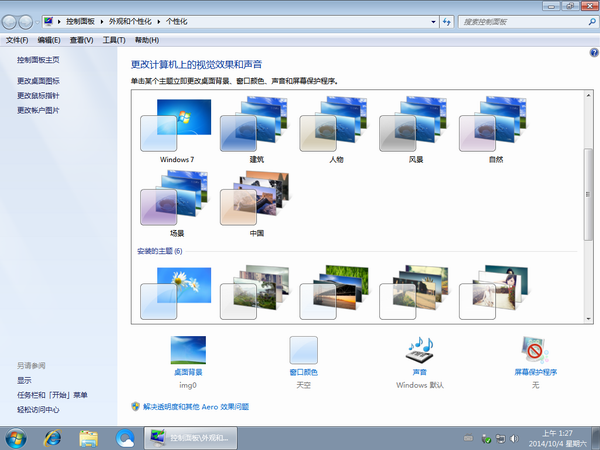This screenshot has width=600, height=450.
Task: Expand the arrow after 控制面板 breadcrumb
Action: 102,22
